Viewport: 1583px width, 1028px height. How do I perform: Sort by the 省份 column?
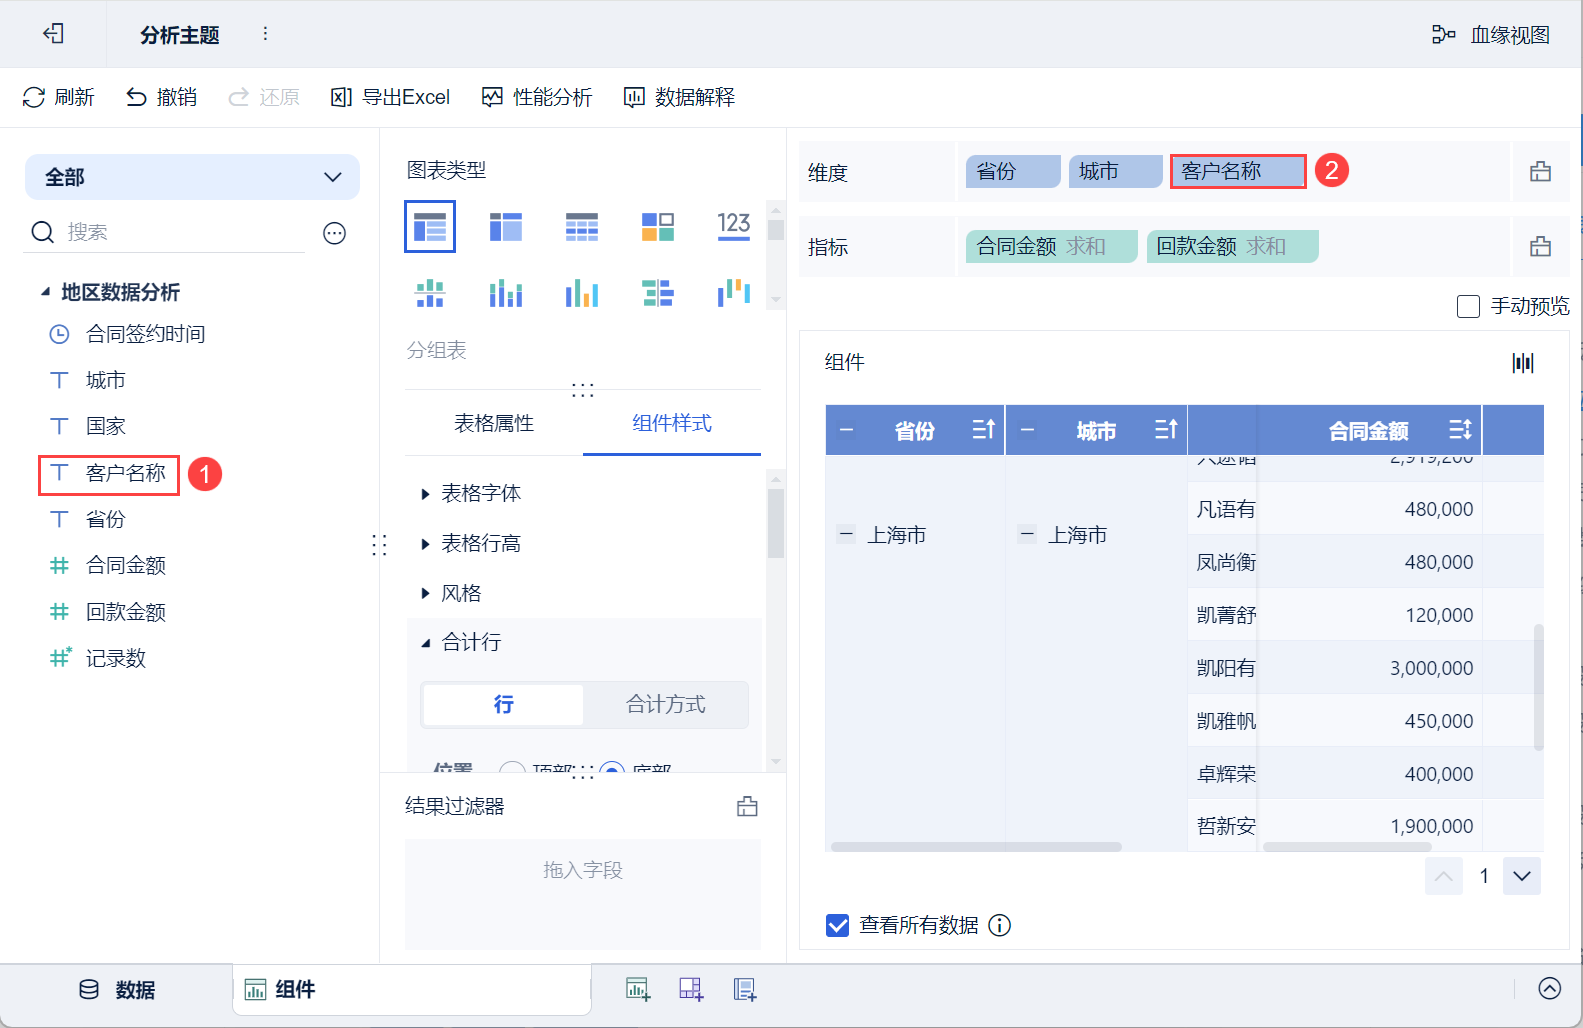984,430
